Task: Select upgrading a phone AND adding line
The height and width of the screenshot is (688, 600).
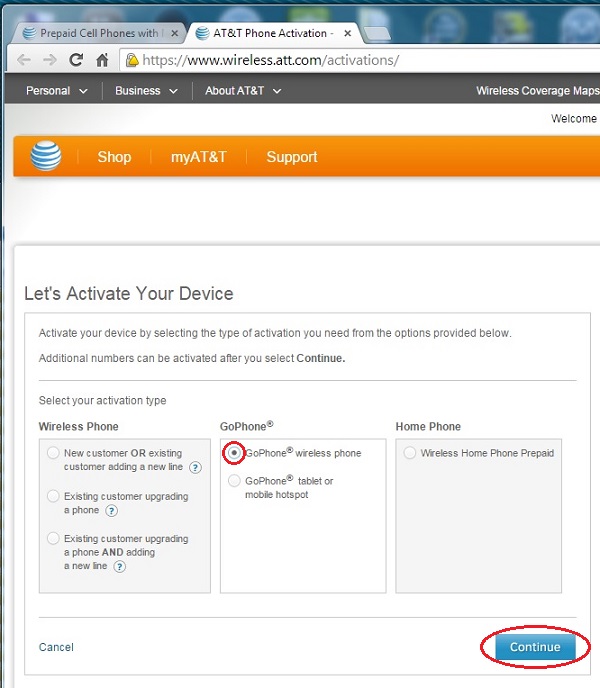Action: [53, 538]
